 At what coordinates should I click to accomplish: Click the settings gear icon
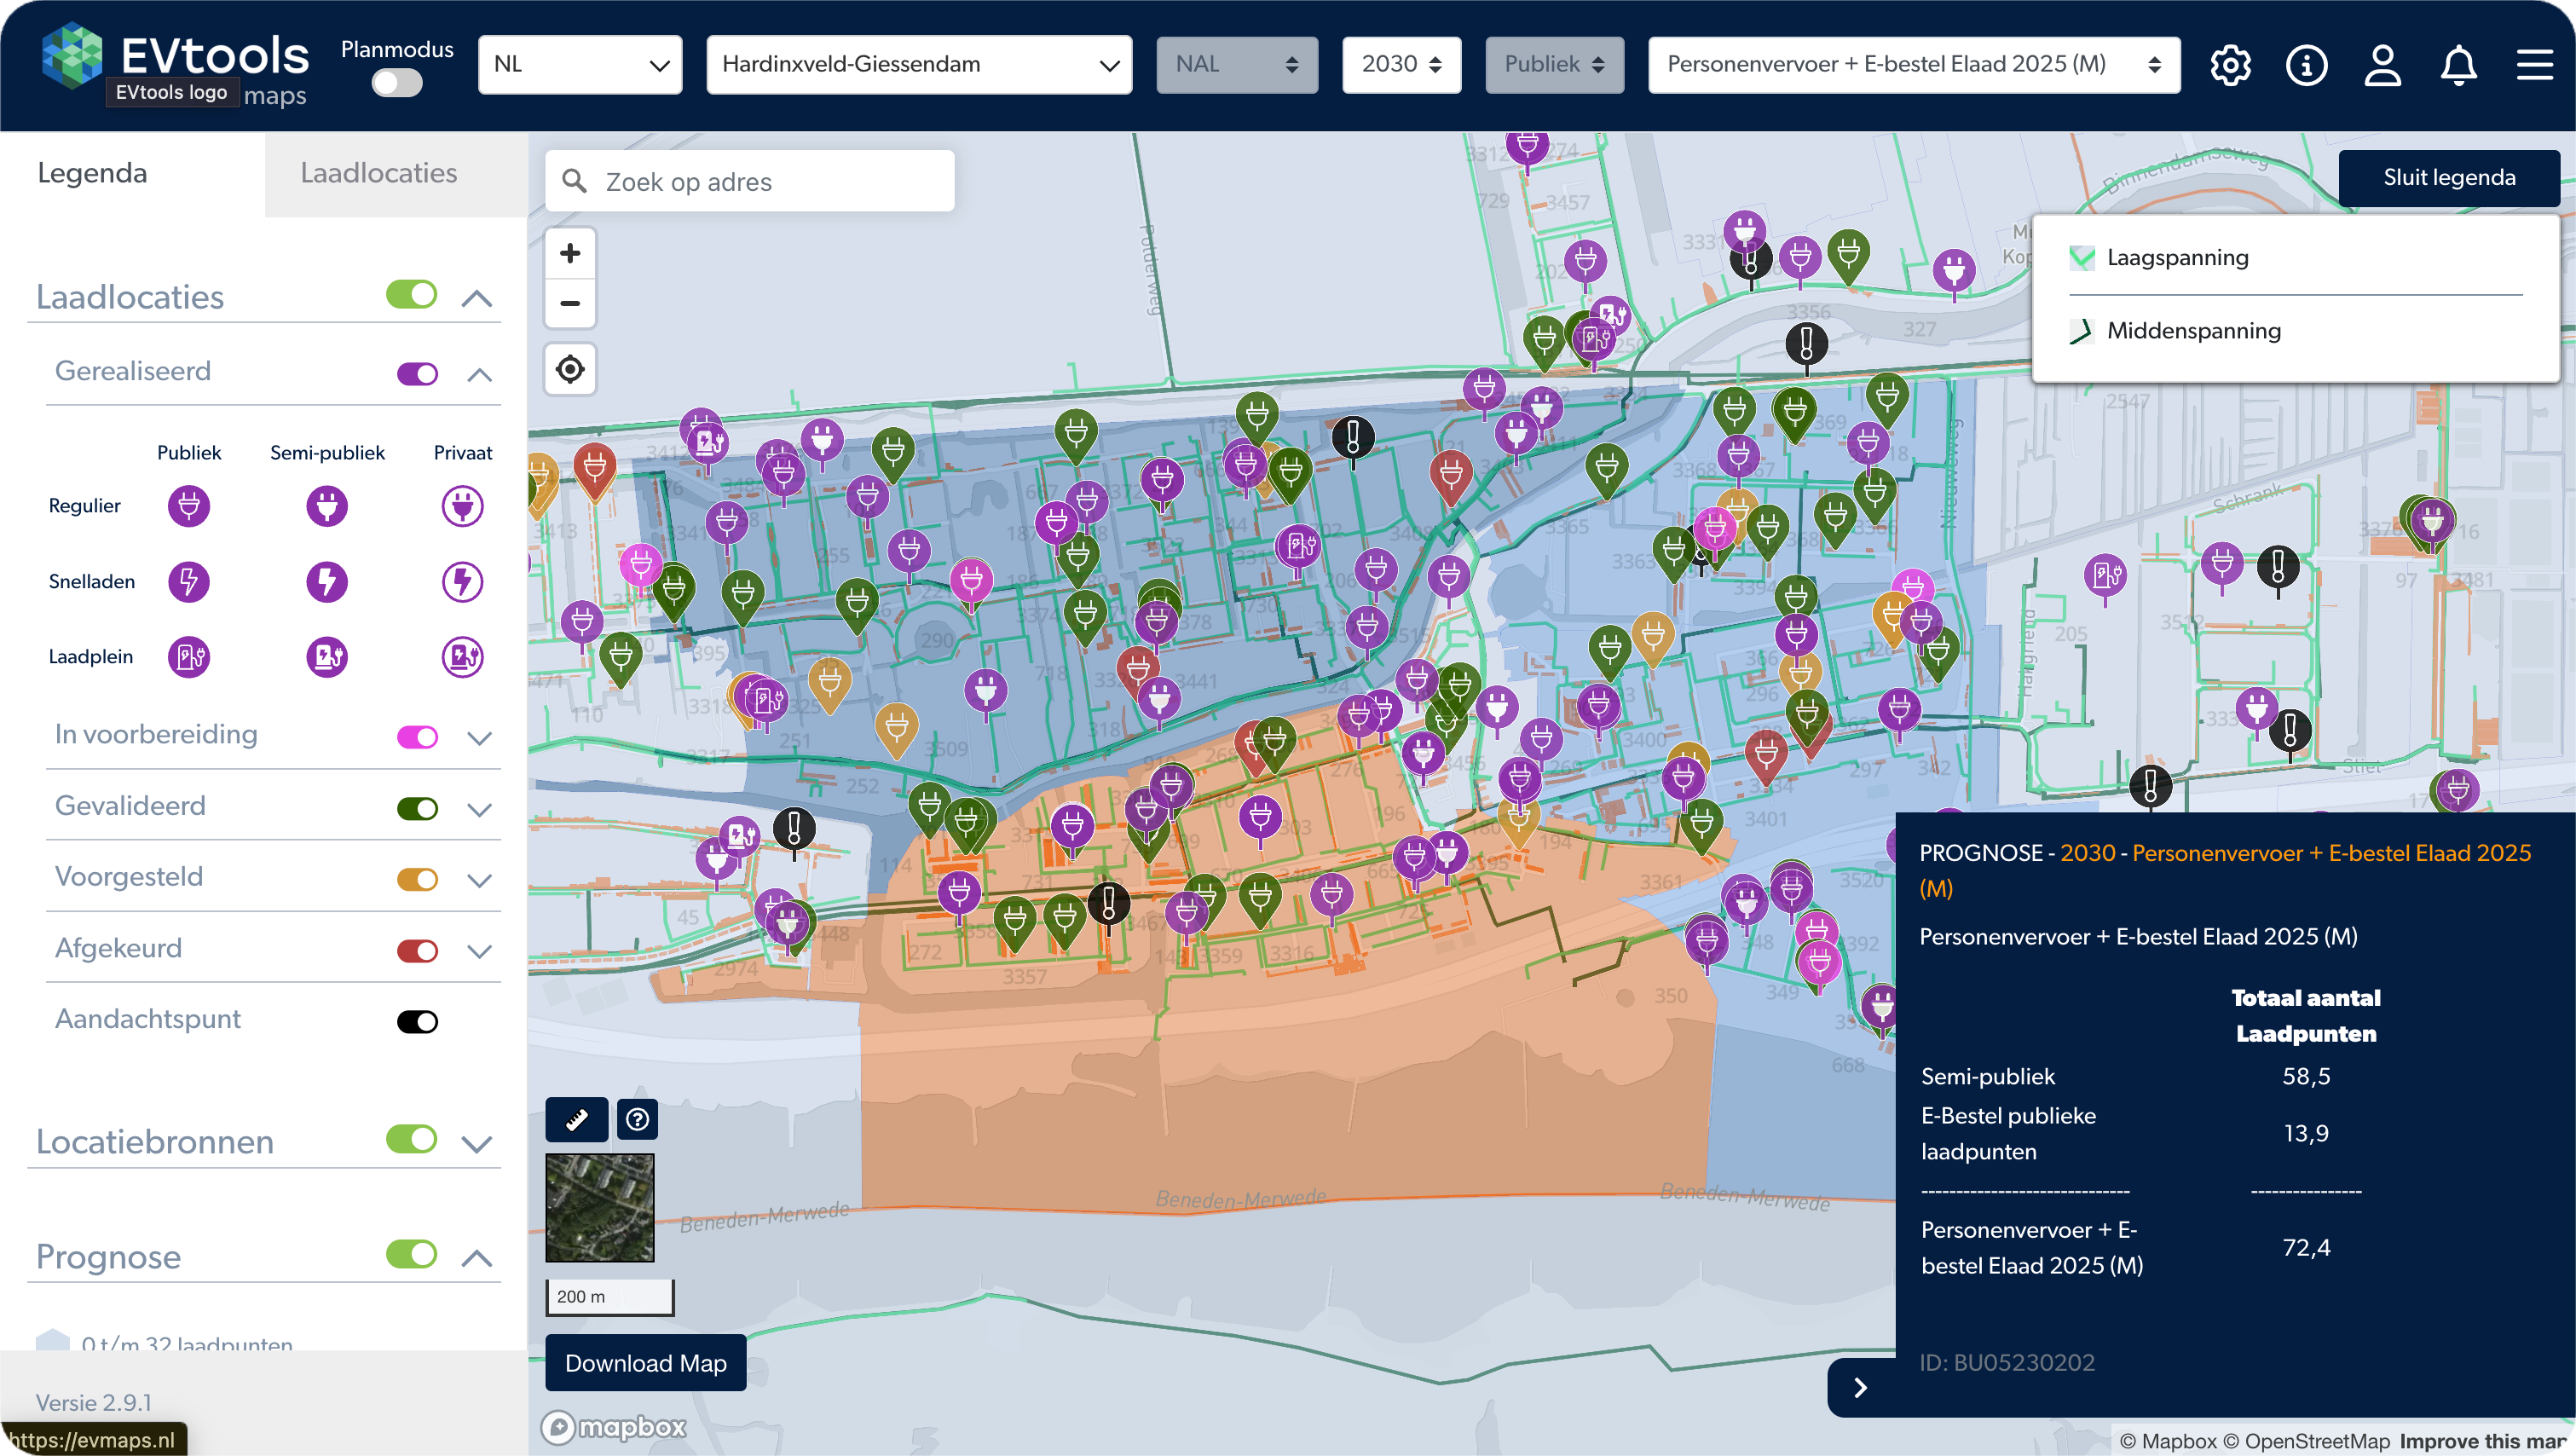(x=2230, y=66)
